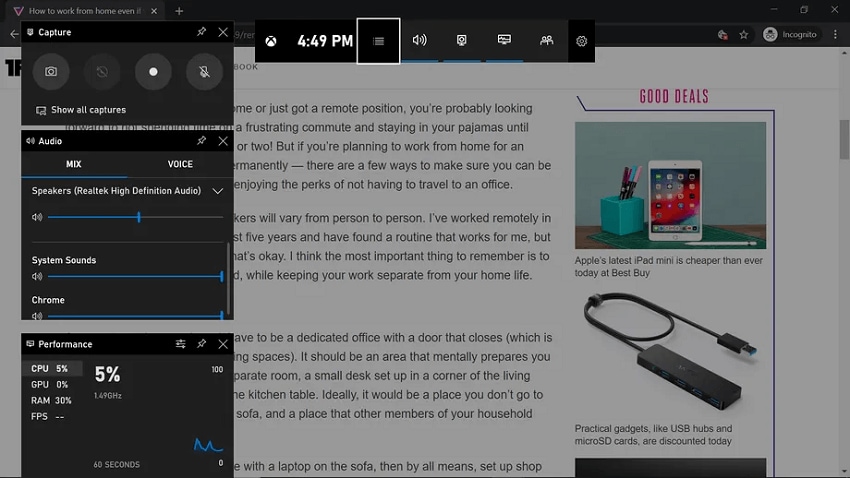This screenshot has width=850, height=478.
Task: Select the FPS performance metric
Action: click(x=52, y=416)
